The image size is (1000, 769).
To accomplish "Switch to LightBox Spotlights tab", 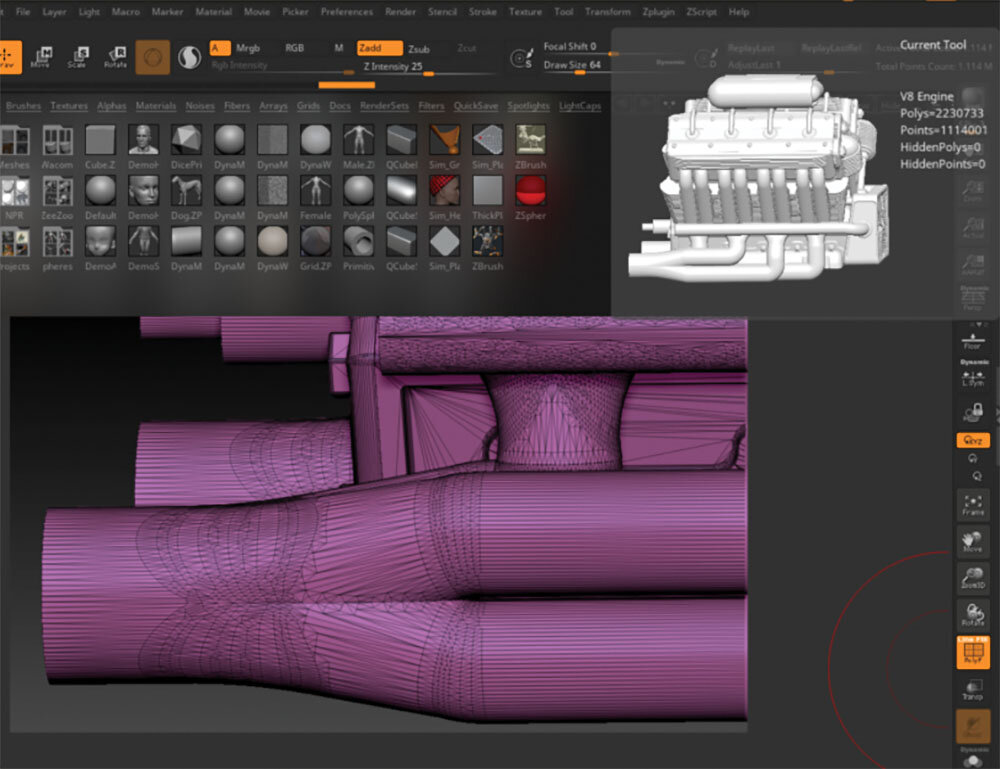I will pos(528,106).
